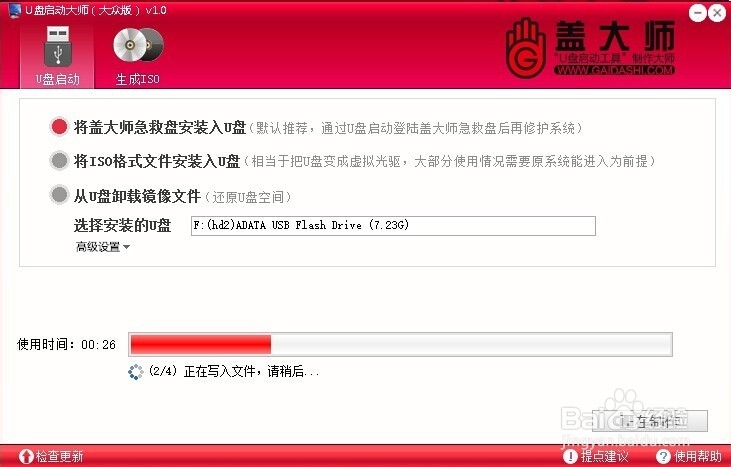Click the WWW.GAIDASHI.COM website text

pos(614,70)
